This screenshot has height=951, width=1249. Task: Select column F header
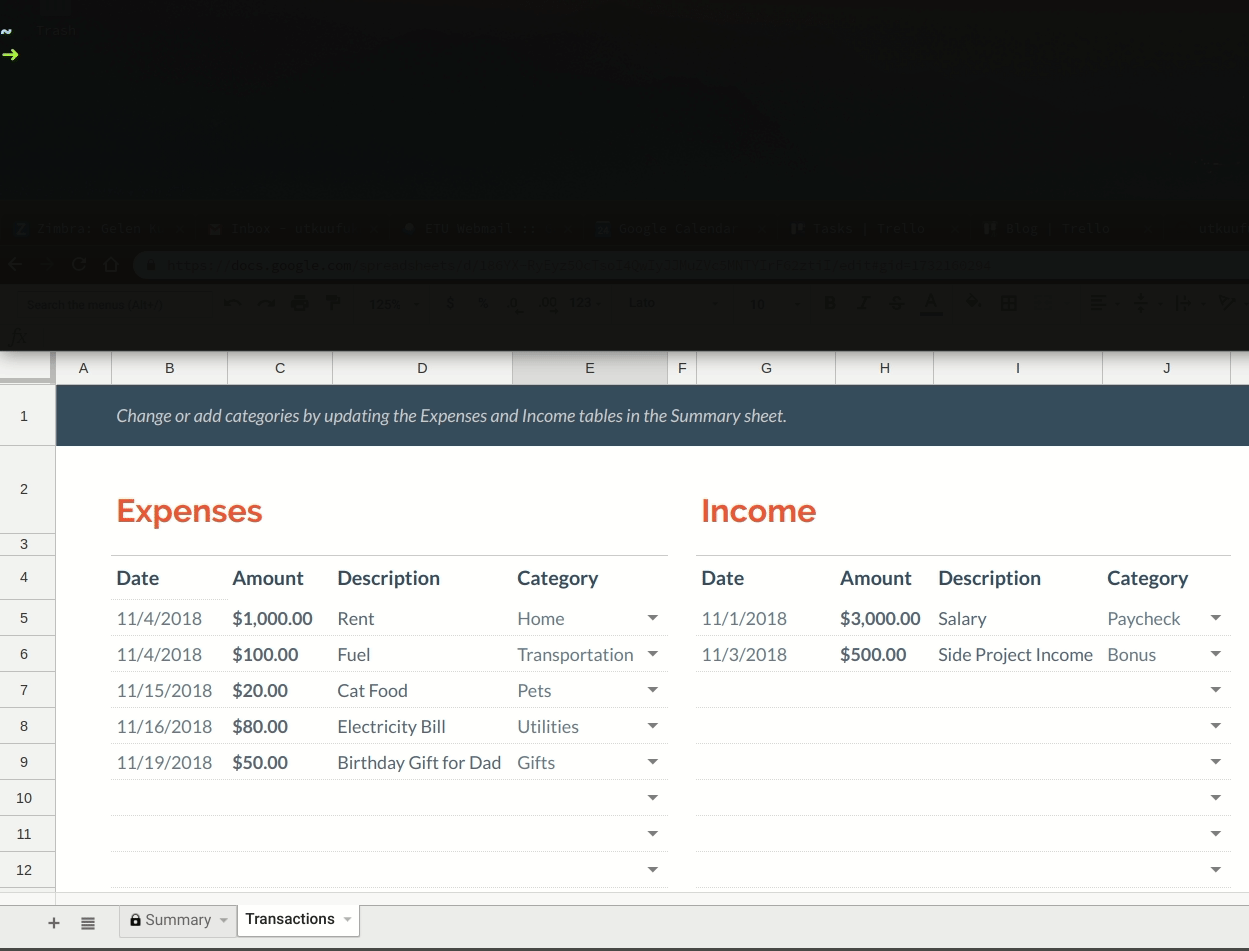tap(682, 368)
